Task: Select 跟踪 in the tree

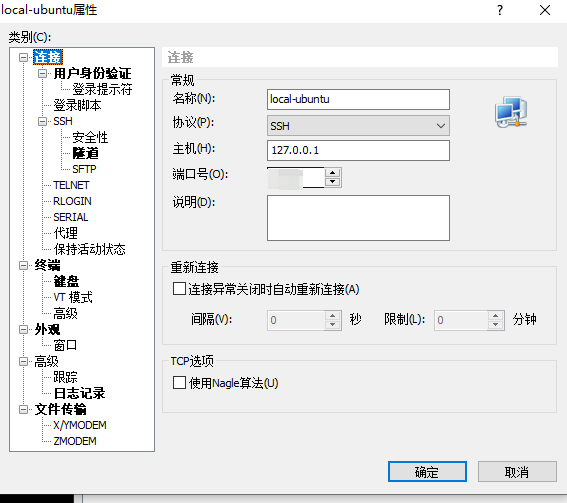Action: coord(65,377)
